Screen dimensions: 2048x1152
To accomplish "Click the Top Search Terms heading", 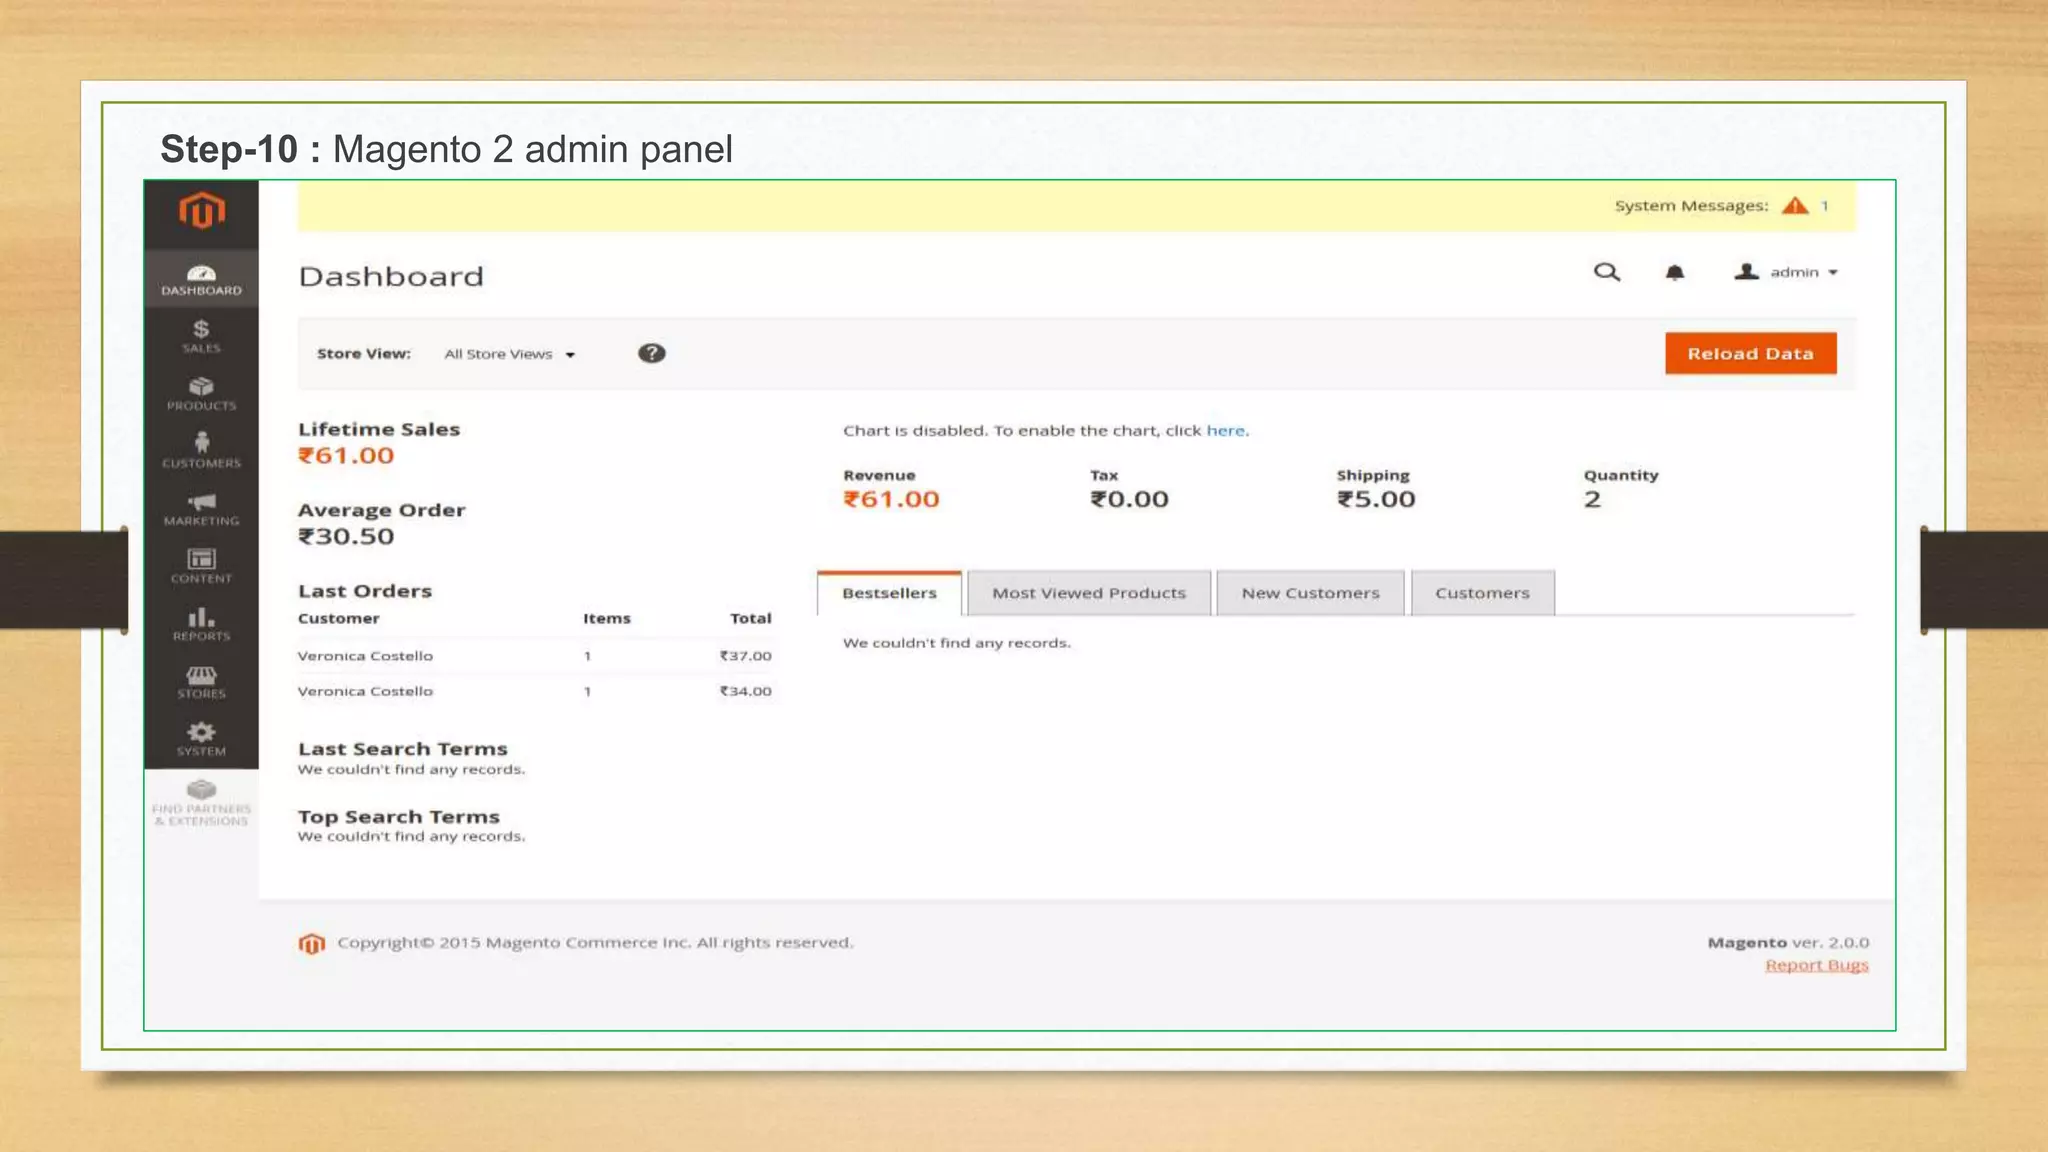I will click(399, 817).
